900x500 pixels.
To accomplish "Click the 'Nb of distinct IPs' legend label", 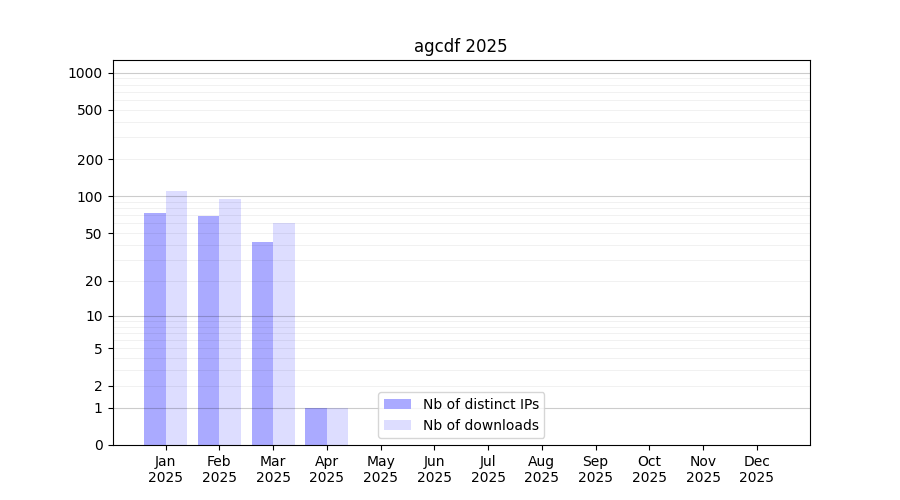I will click(481, 404).
